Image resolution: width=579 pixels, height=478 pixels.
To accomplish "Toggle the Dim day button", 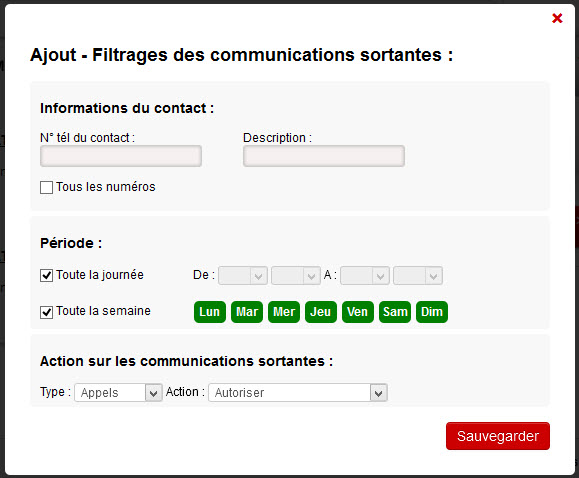I will click(x=432, y=312).
